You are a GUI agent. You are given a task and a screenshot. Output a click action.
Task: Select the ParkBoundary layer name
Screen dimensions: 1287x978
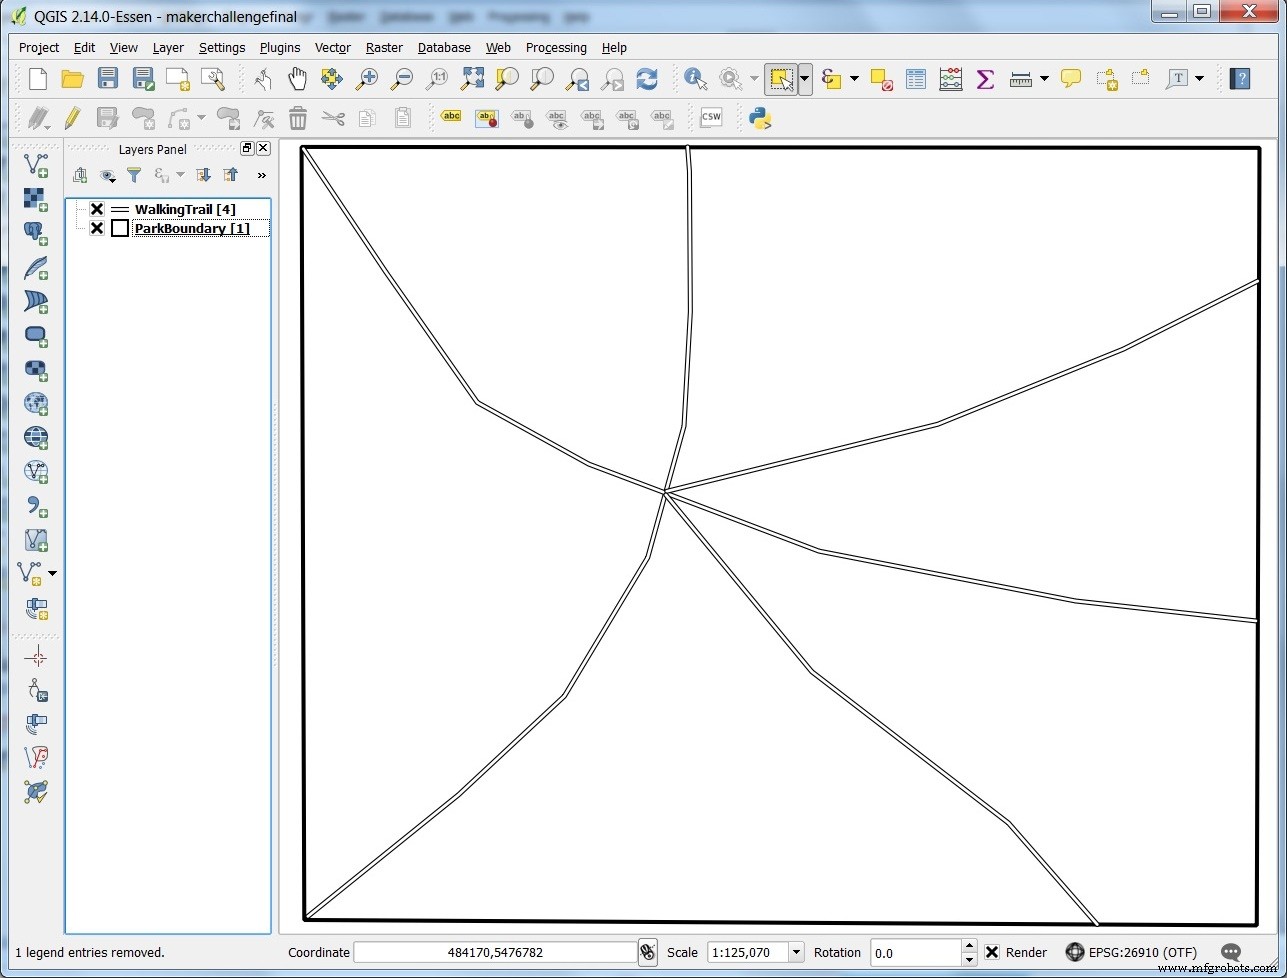191,228
